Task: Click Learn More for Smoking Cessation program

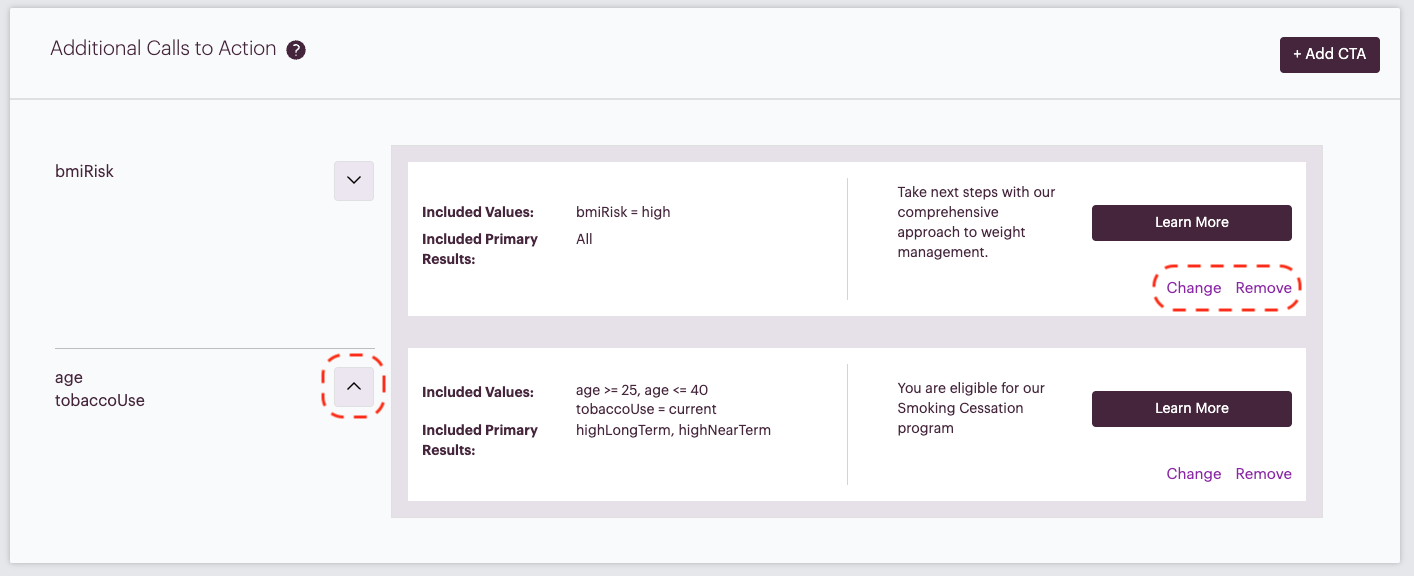Action: (x=1191, y=408)
